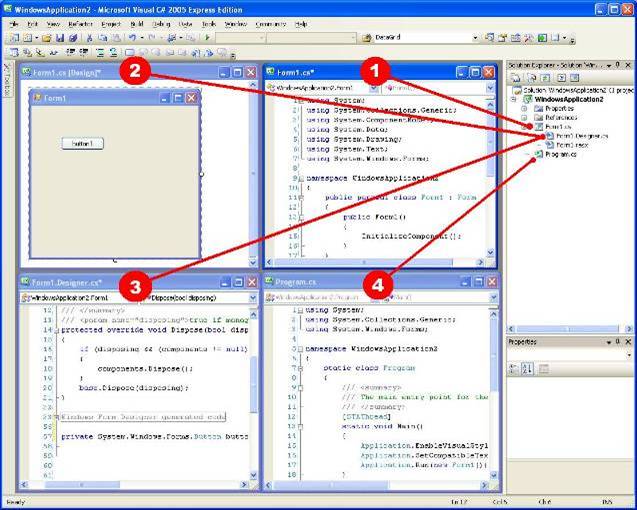Open the File menu
Image resolution: width=637 pixels, height=510 pixels.
click(x=13, y=24)
